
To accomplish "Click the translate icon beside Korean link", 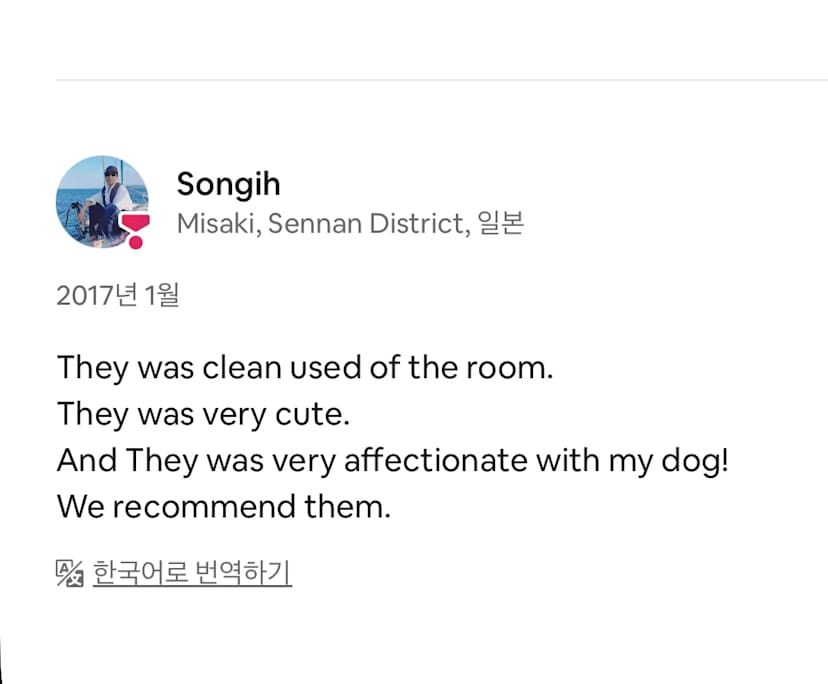I will click(x=69, y=573).
